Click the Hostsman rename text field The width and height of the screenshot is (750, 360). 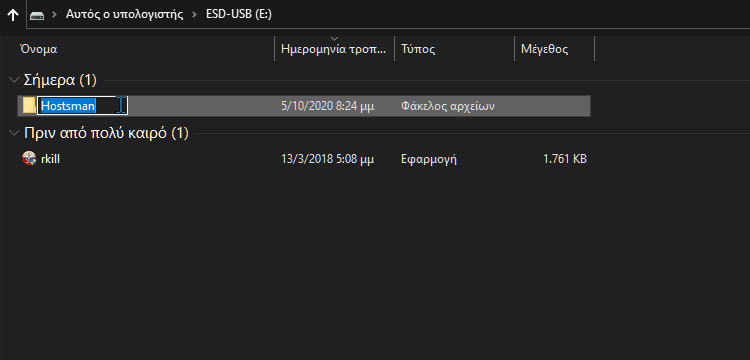82,106
